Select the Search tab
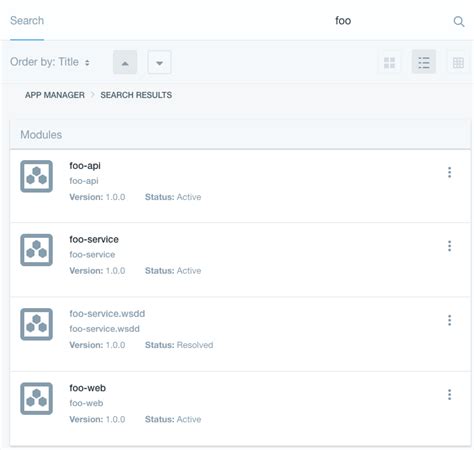The image size is (474, 450). pyautogui.click(x=27, y=21)
